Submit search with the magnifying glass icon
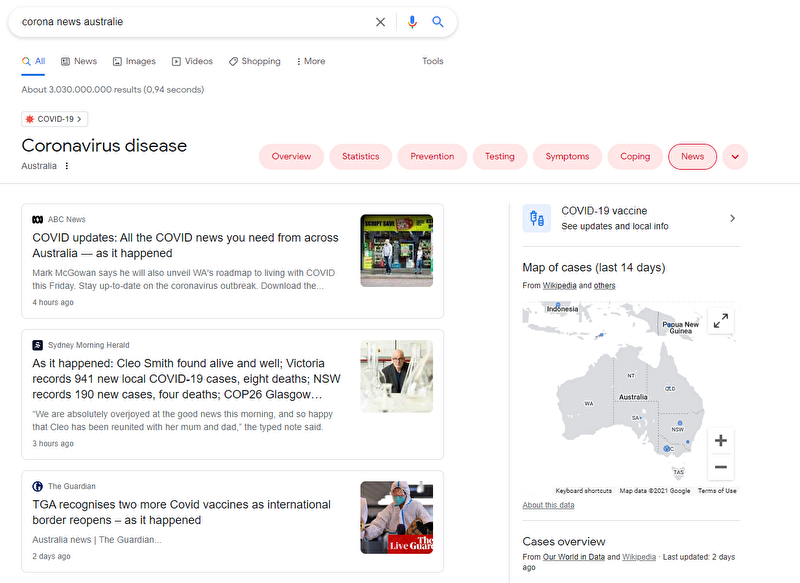The image size is (800, 583). [438, 22]
